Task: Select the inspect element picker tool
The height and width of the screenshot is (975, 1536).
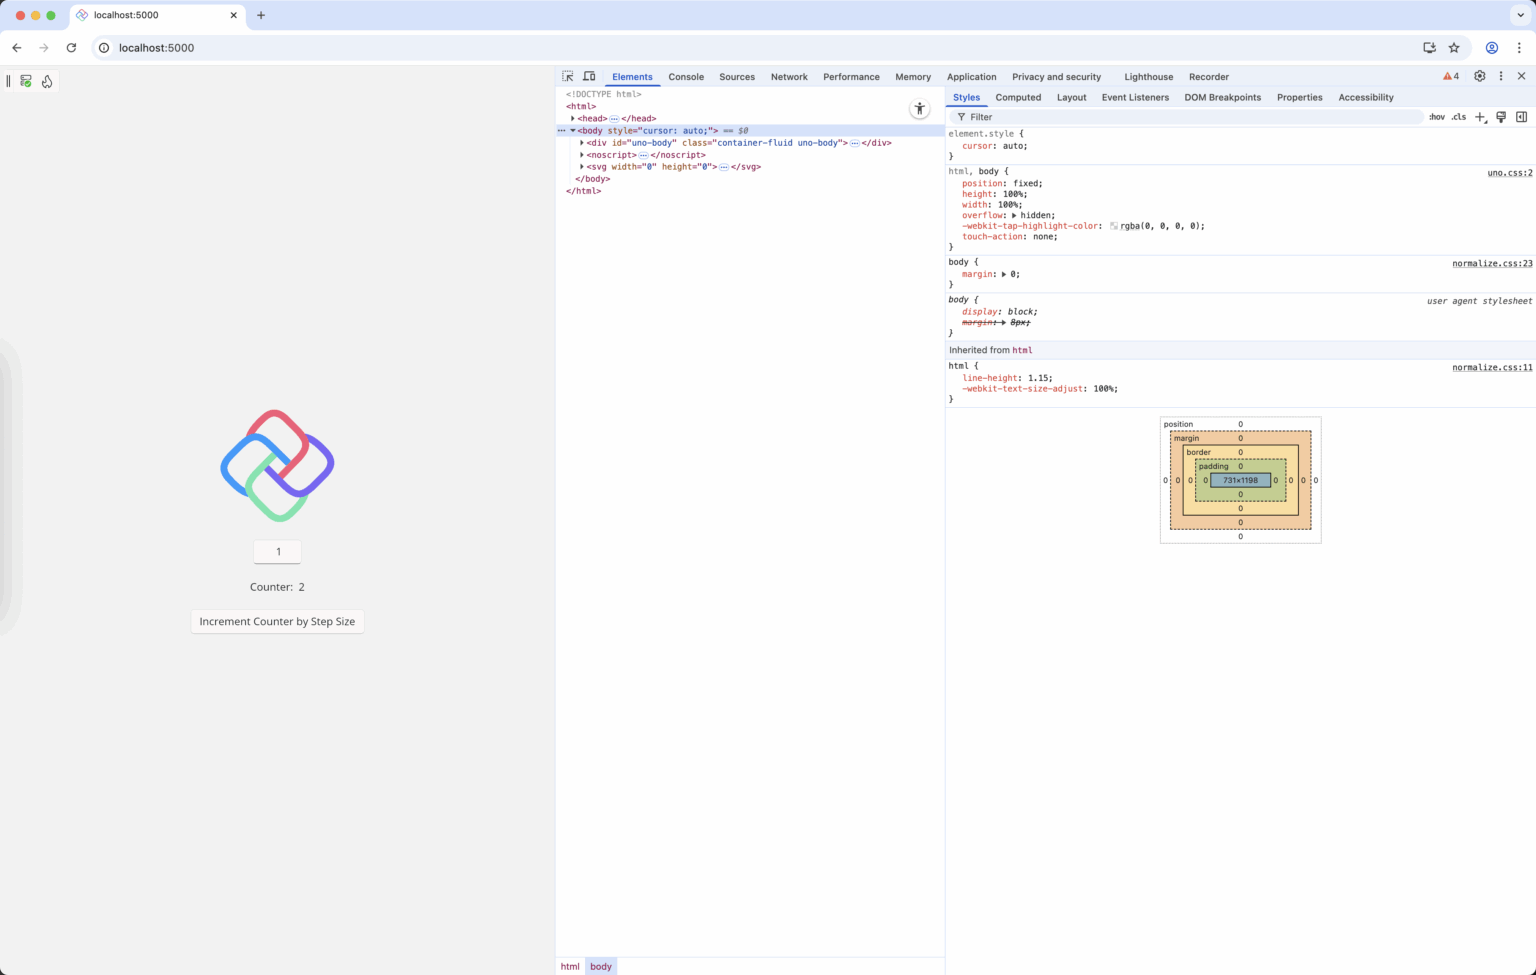Action: pos(567,76)
